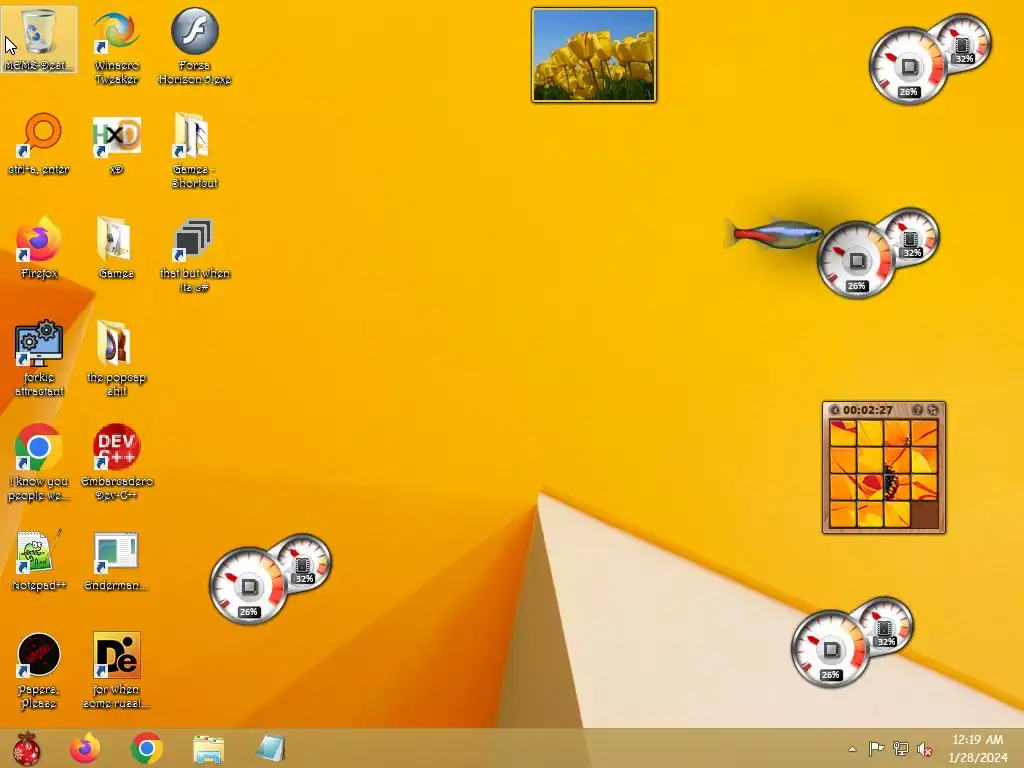Select the jorkie attractant shortcut
The width and height of the screenshot is (1024, 768).
point(39,359)
